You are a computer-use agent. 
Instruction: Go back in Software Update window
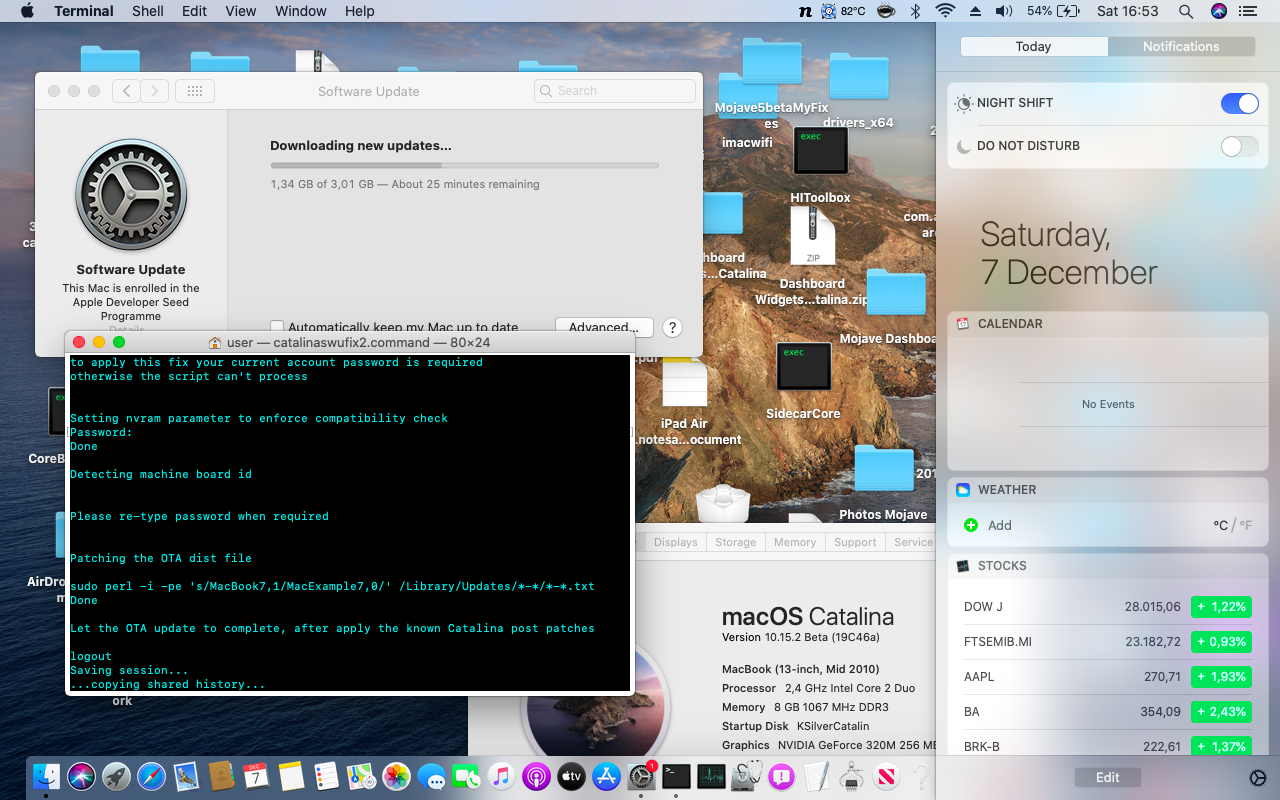tap(126, 91)
